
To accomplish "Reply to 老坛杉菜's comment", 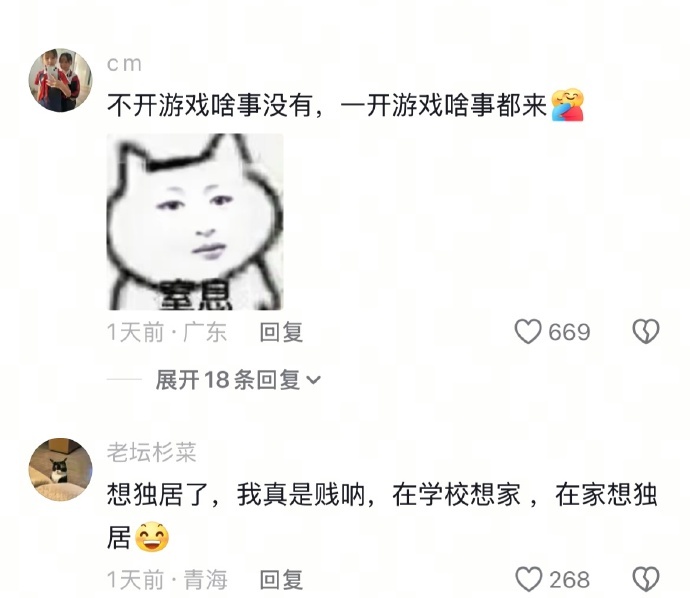I will coord(281,580).
